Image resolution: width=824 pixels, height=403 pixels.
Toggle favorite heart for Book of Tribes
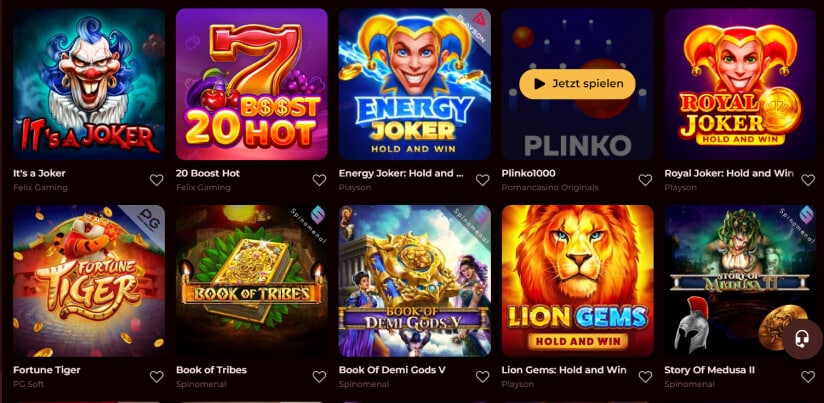(320, 377)
